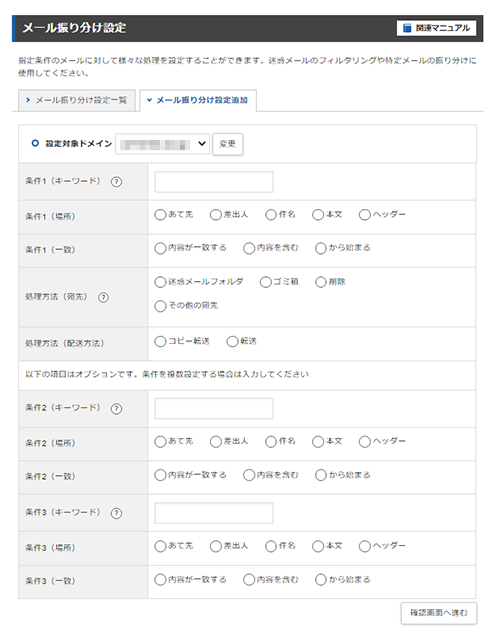Click help icon beside 条件3（キーワード）

[116, 513]
